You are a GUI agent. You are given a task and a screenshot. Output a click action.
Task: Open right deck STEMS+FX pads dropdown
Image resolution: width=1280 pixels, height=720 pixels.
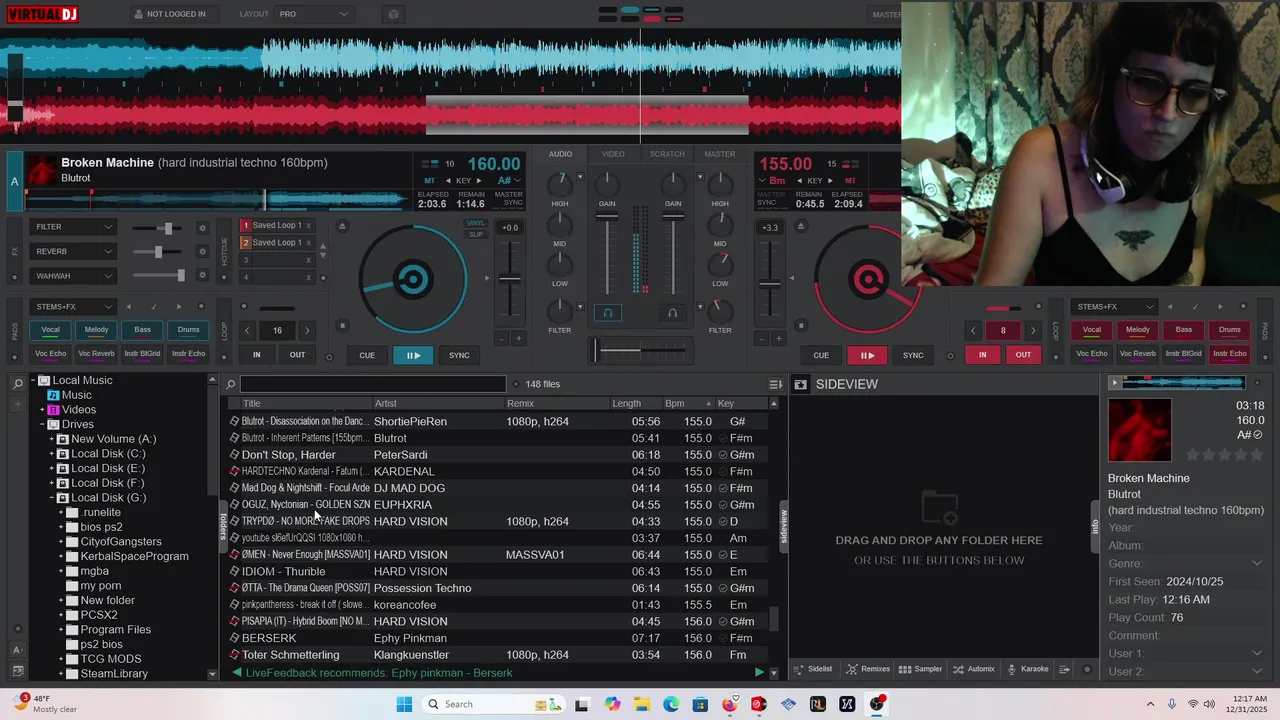tap(1114, 307)
